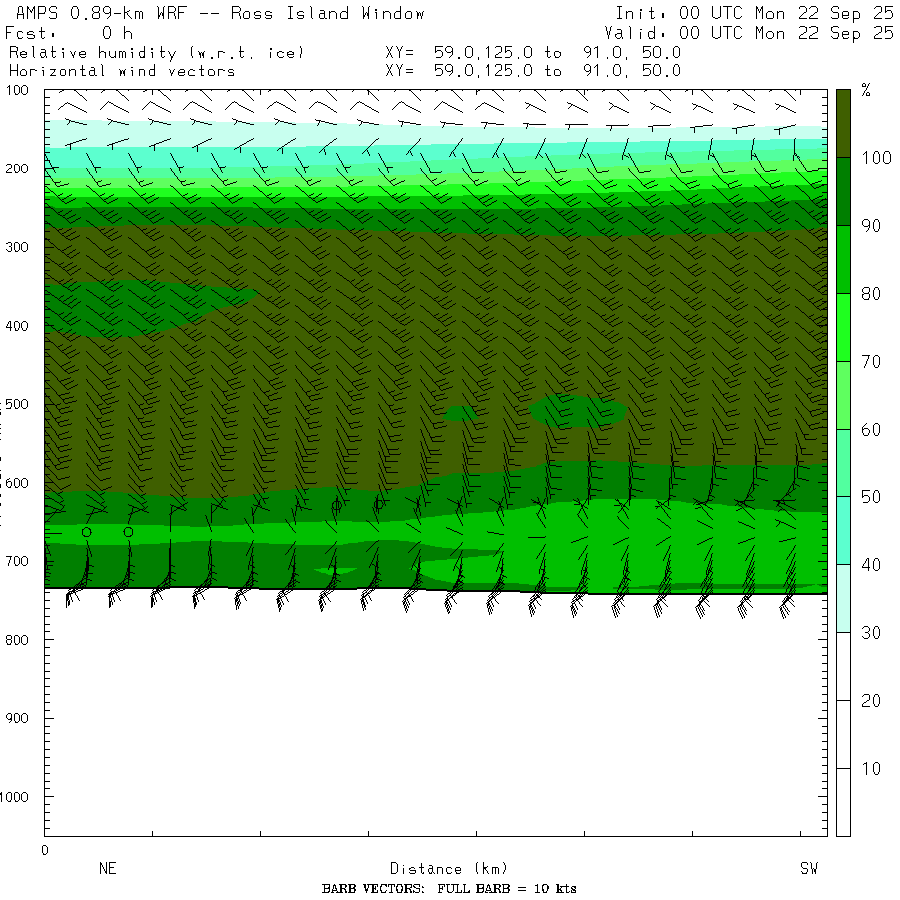900x900 pixels.
Task: Click the light green swatch between 60 and 70
Action: [843, 395]
